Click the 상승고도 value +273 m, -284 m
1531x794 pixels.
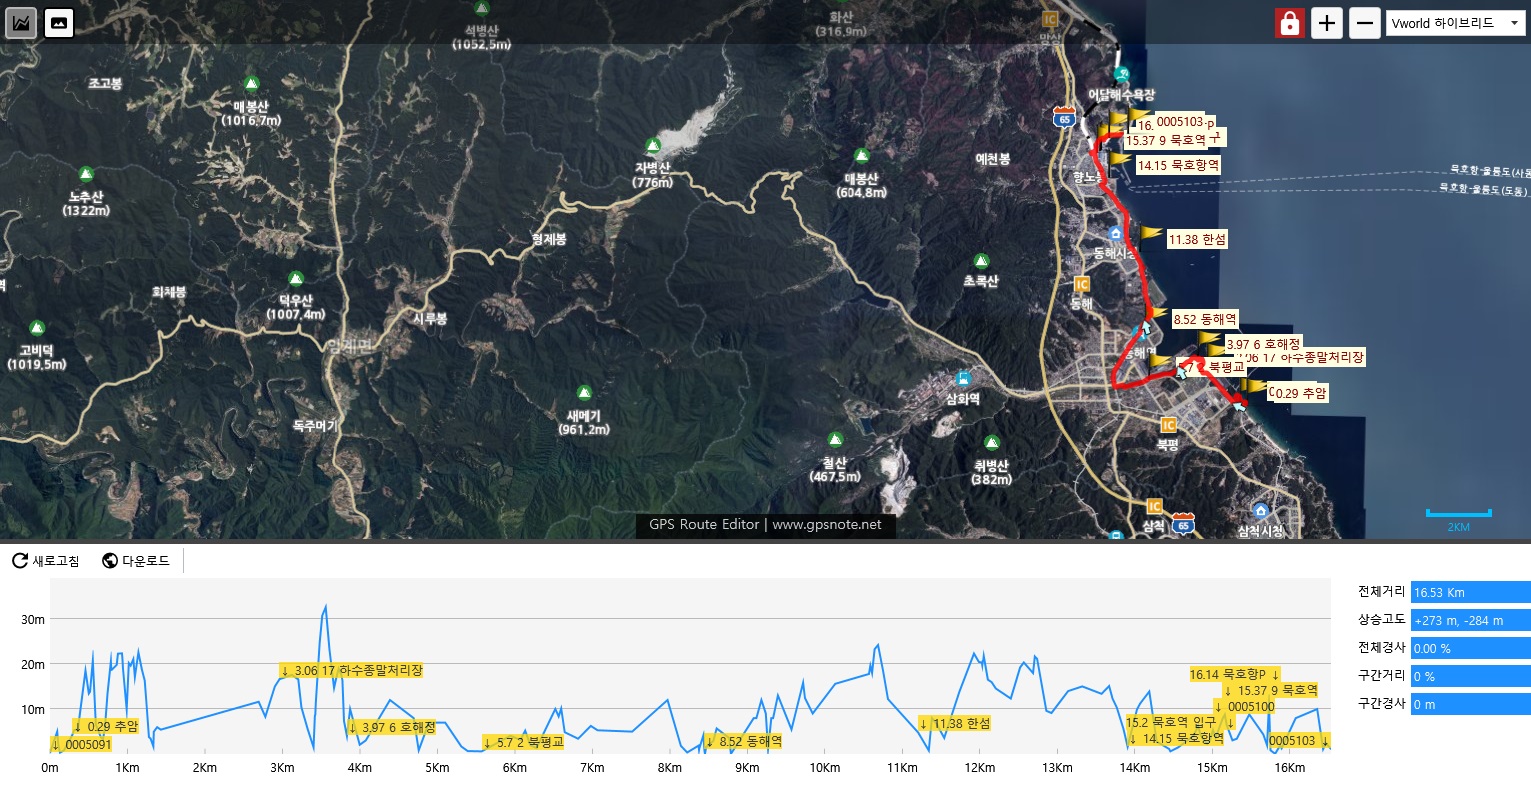coord(1470,621)
